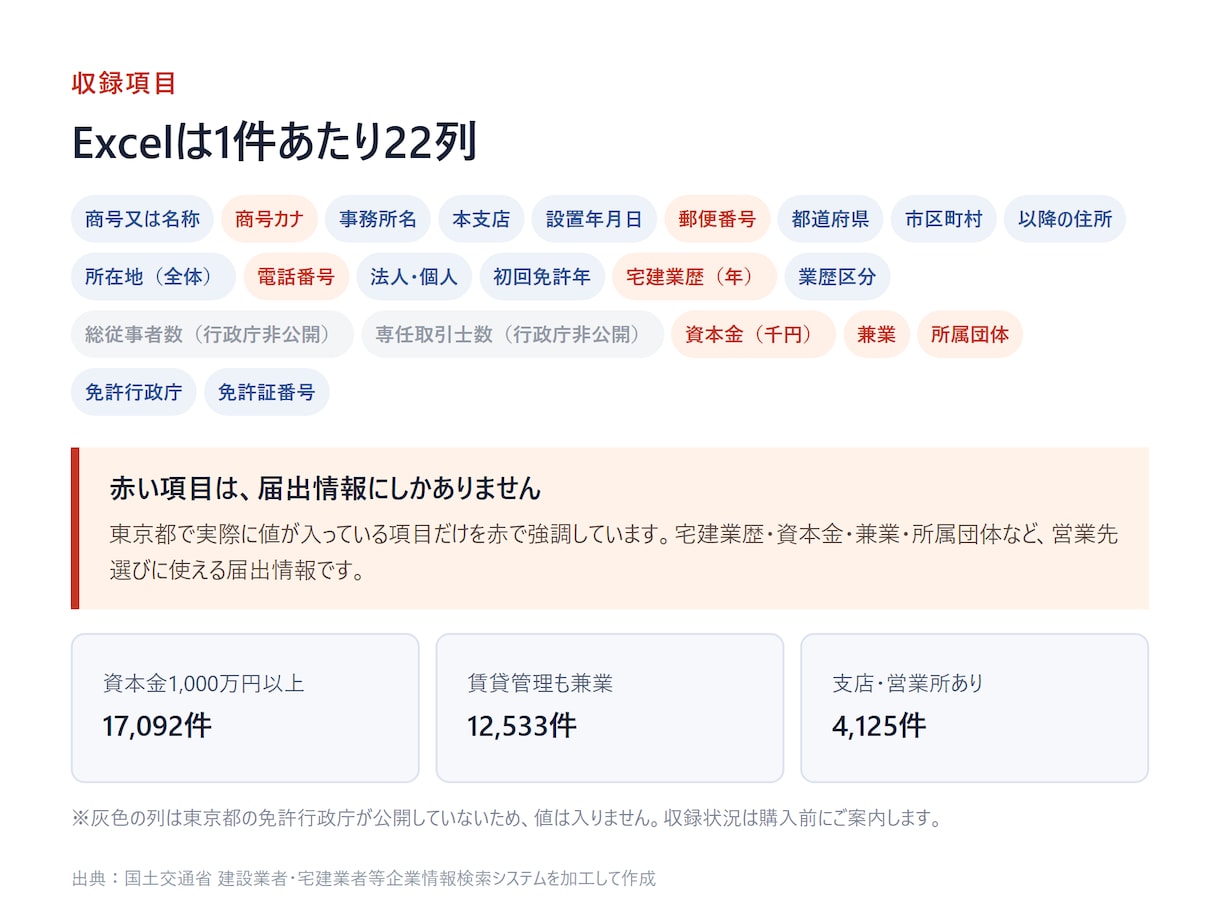Select the red 商号カナ tag
The width and height of the screenshot is (1220, 915).
pyautogui.click(x=269, y=219)
